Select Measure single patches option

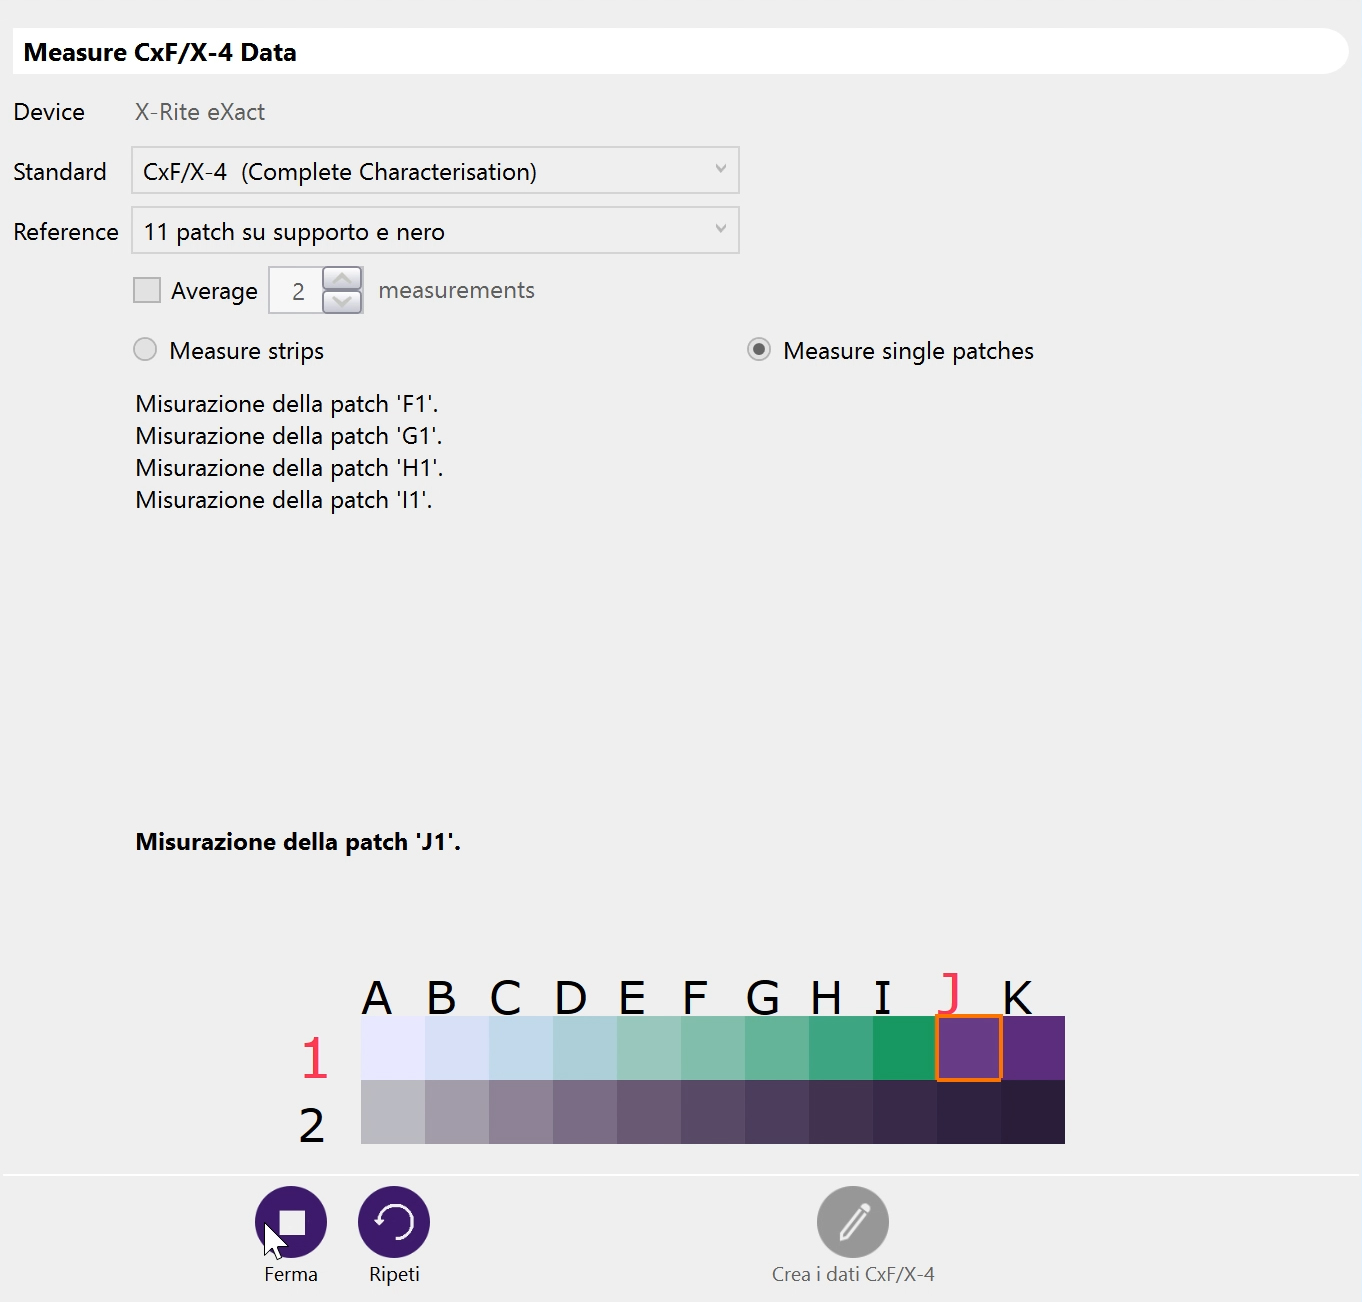point(759,350)
